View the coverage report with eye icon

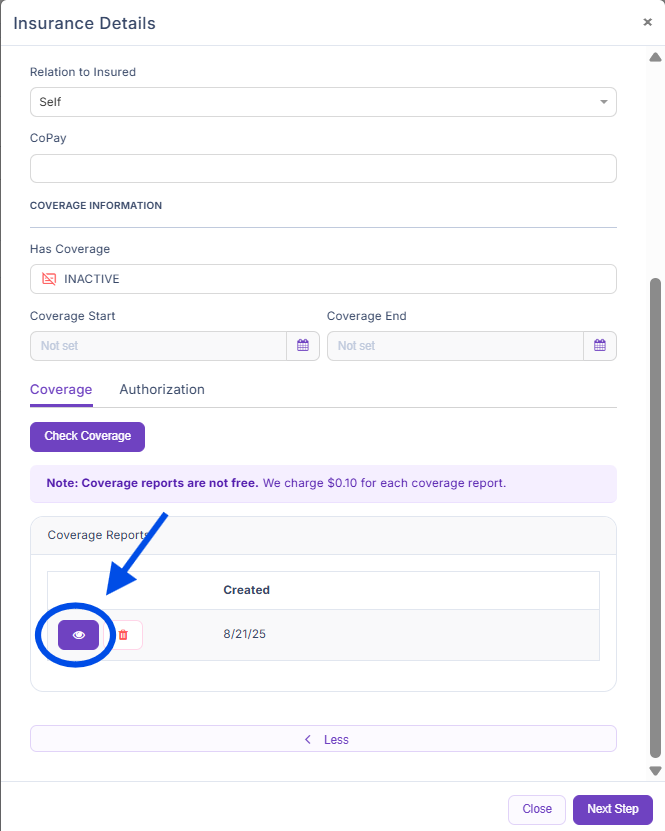click(78, 635)
